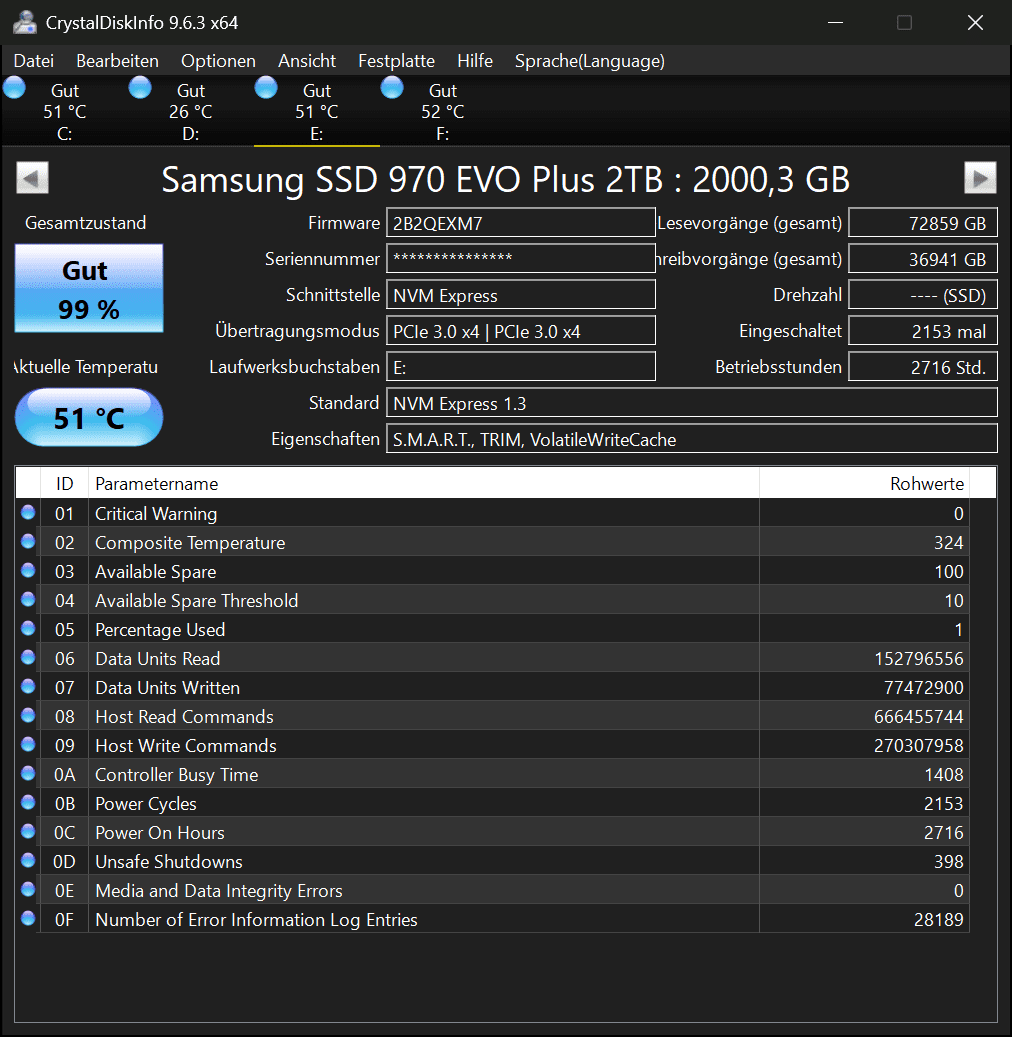Click the Laufwerksbuchstaben field E:
Screen dimensions: 1012x1037
pos(521,366)
